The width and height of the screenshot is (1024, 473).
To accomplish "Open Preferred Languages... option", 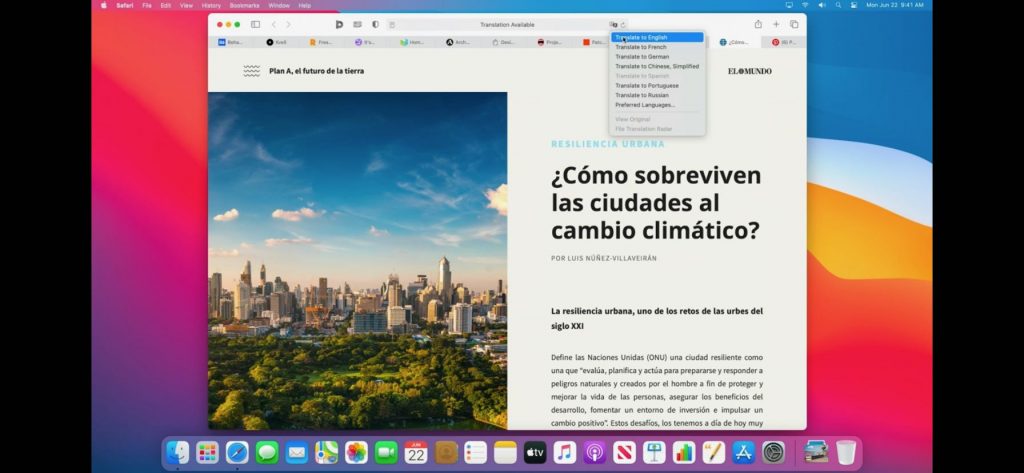I will (657, 105).
